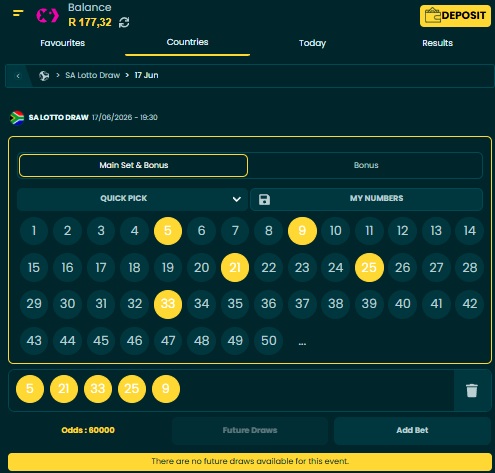Select the Bonus option
Viewport: 495px width, 473px height.
[x=366, y=165]
